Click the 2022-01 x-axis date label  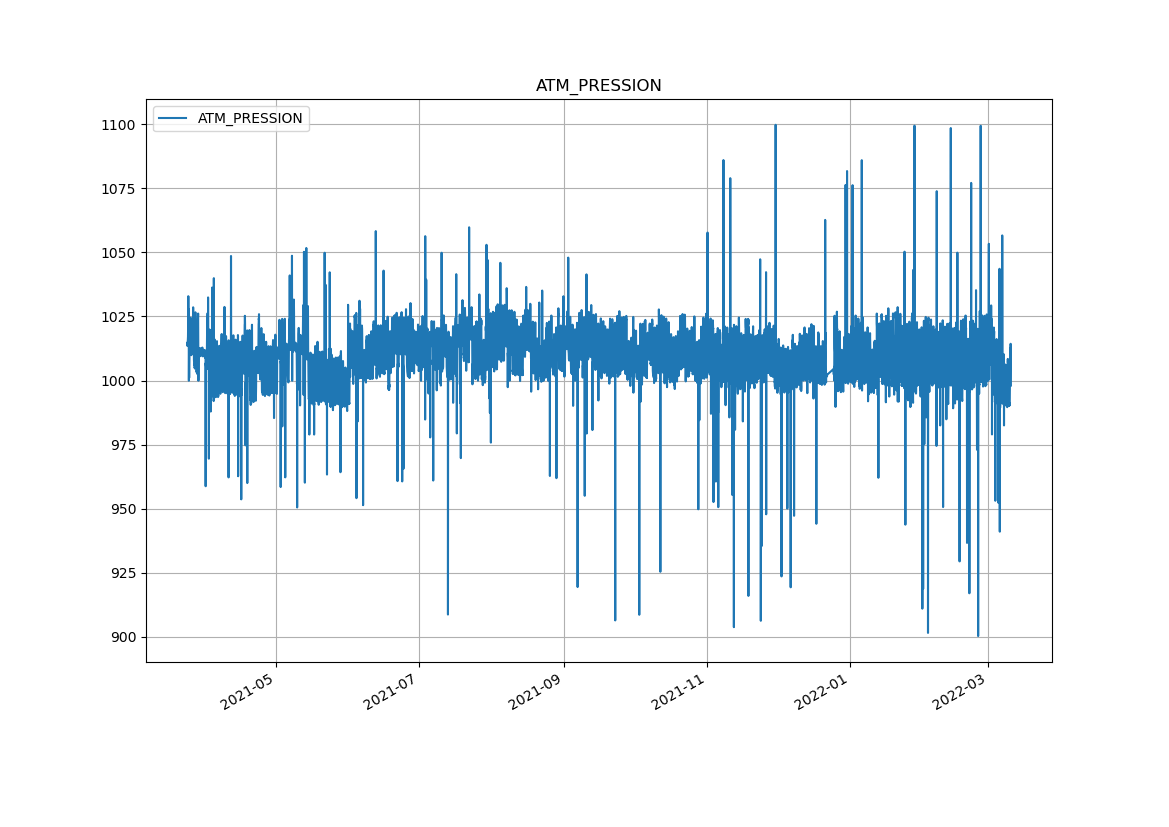click(821, 692)
